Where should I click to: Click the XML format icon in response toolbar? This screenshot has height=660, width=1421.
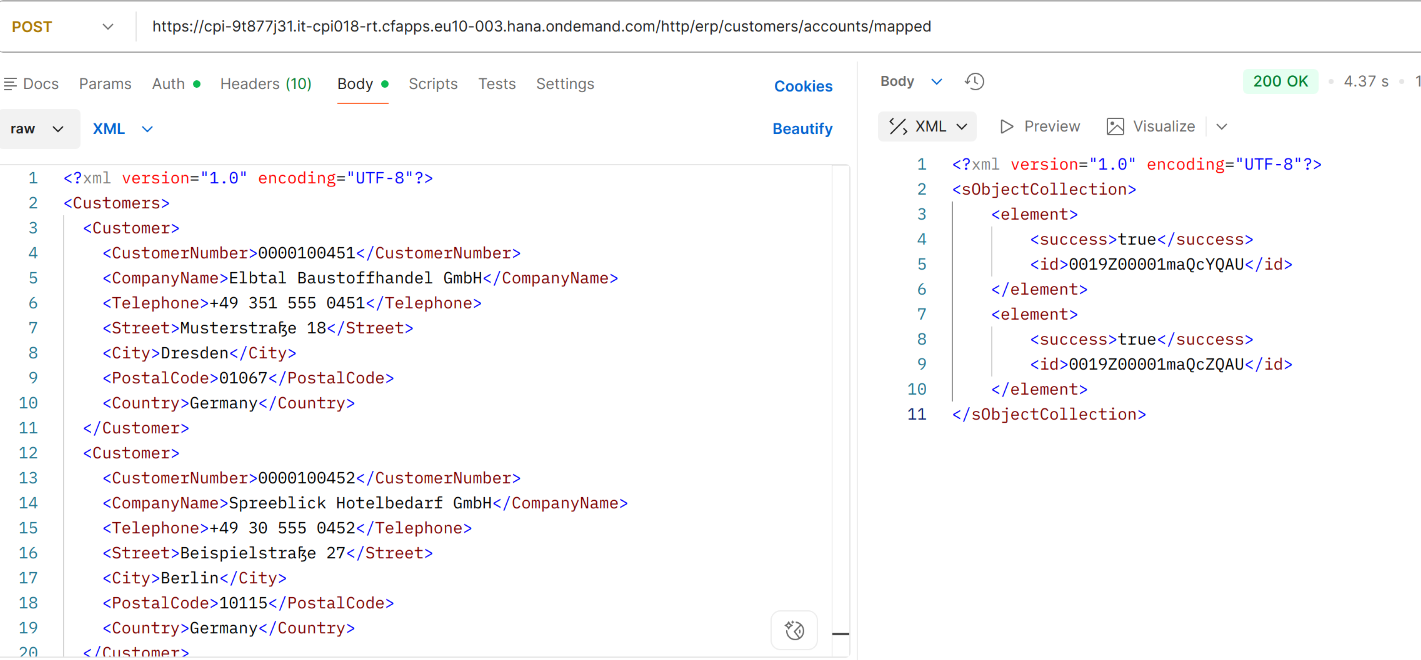click(898, 127)
